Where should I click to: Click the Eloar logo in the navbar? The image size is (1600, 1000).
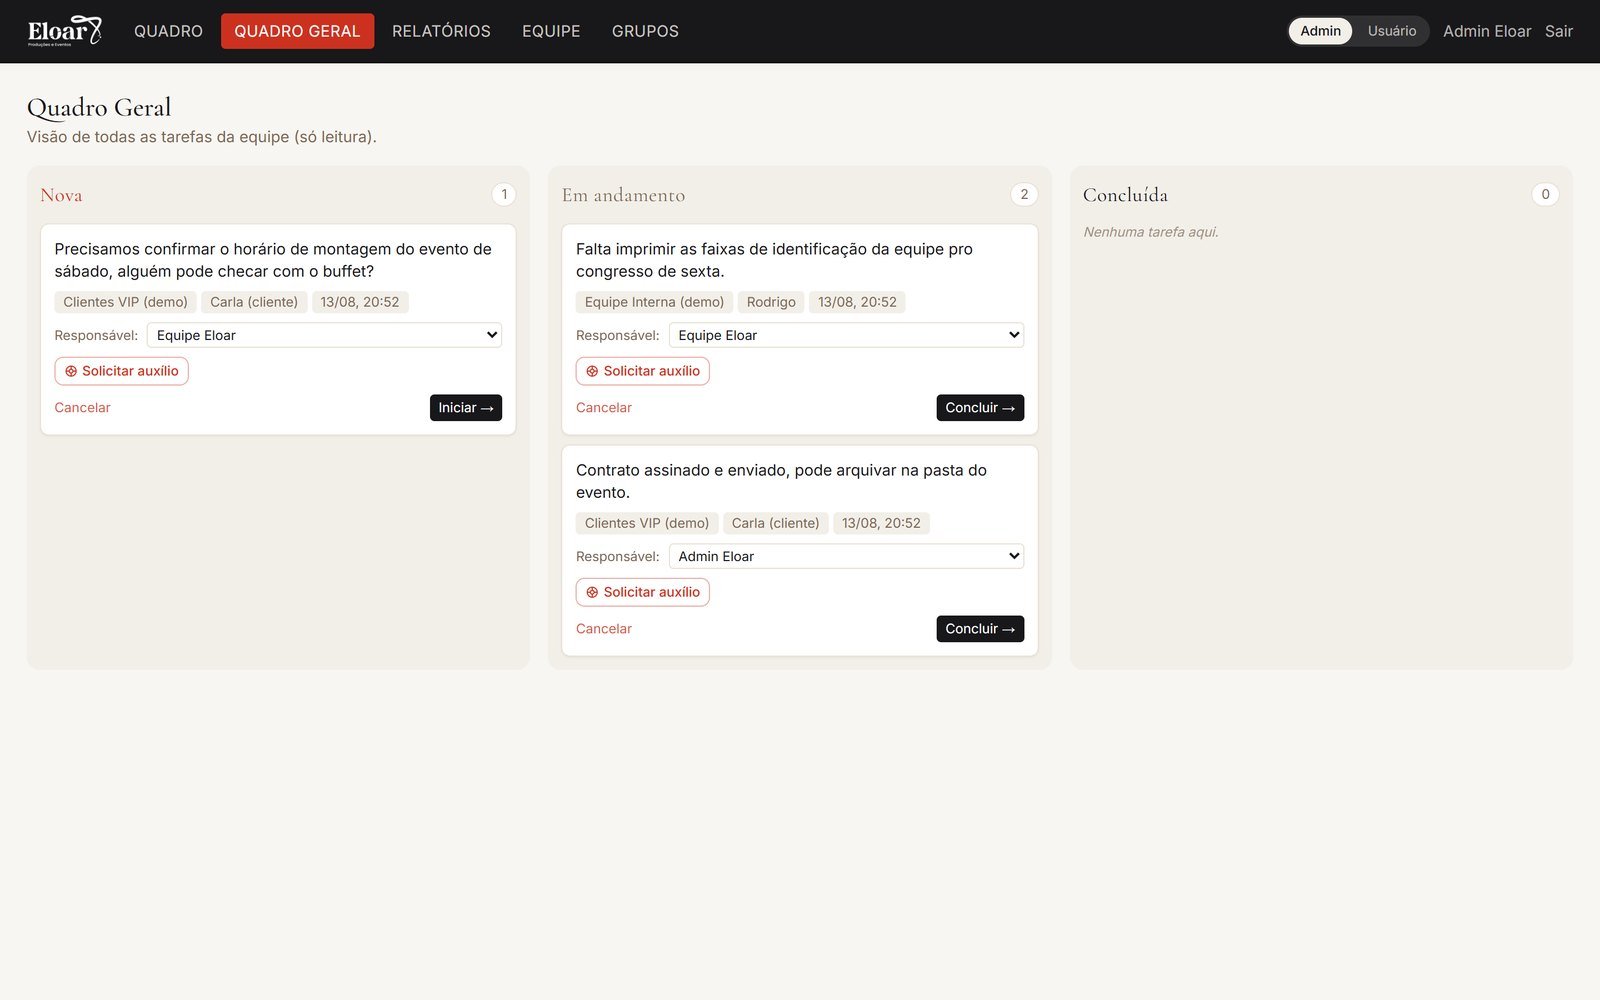tap(65, 31)
